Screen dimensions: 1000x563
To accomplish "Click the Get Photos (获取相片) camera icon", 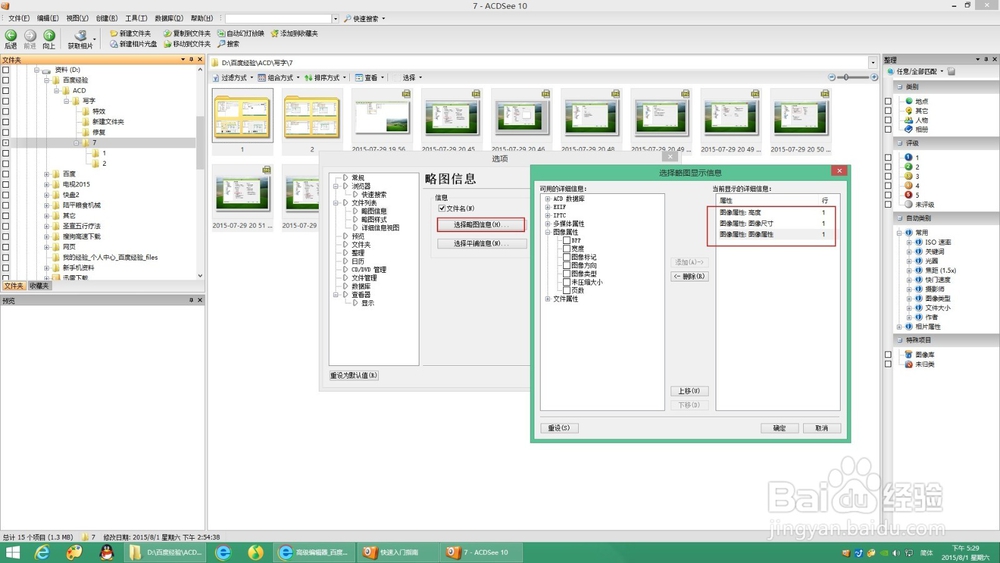I will pos(80,35).
